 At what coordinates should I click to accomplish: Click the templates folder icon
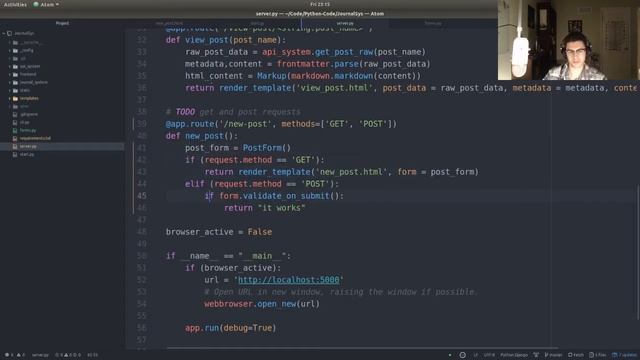(x=15, y=98)
